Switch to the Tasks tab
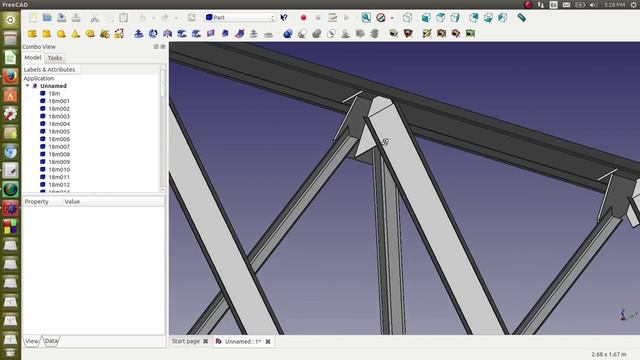Viewport: 640px width, 360px height. (55, 58)
